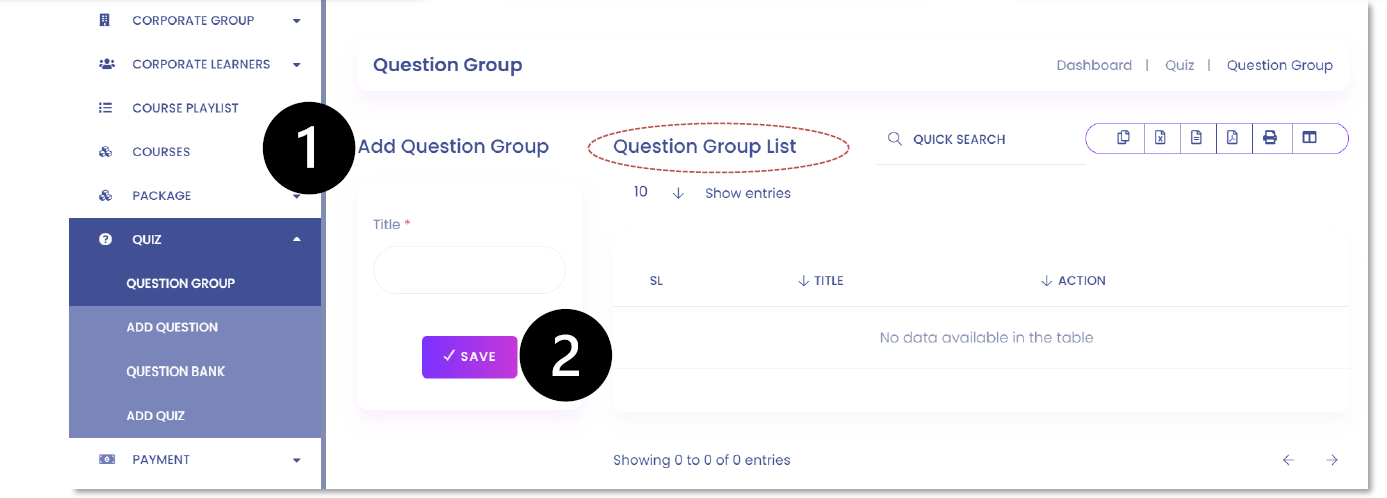
Task: Click the Save button
Action: coord(470,357)
